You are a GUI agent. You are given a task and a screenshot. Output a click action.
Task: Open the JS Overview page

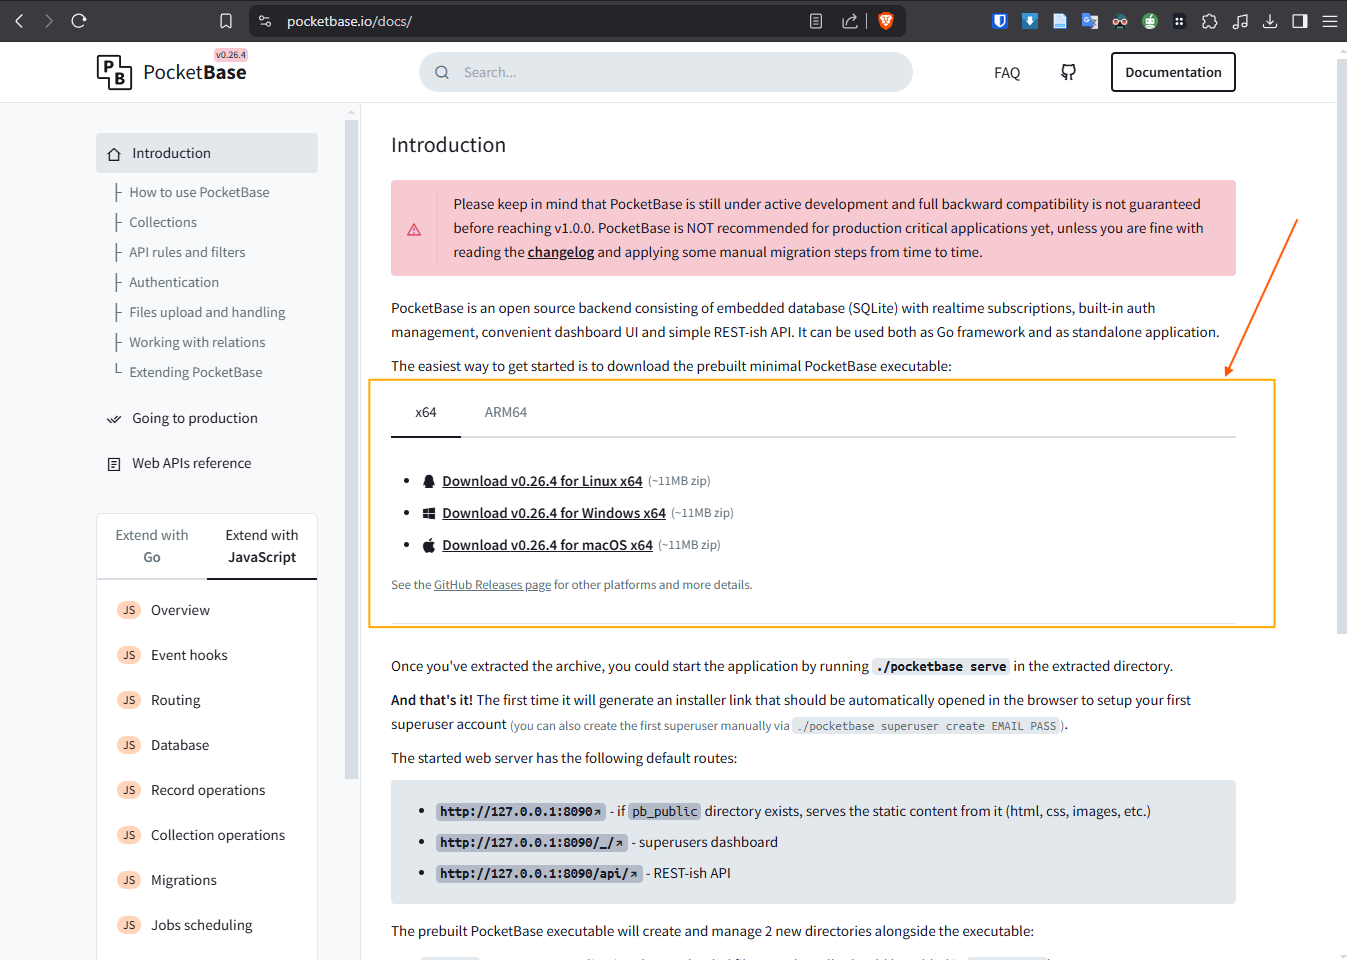(180, 610)
